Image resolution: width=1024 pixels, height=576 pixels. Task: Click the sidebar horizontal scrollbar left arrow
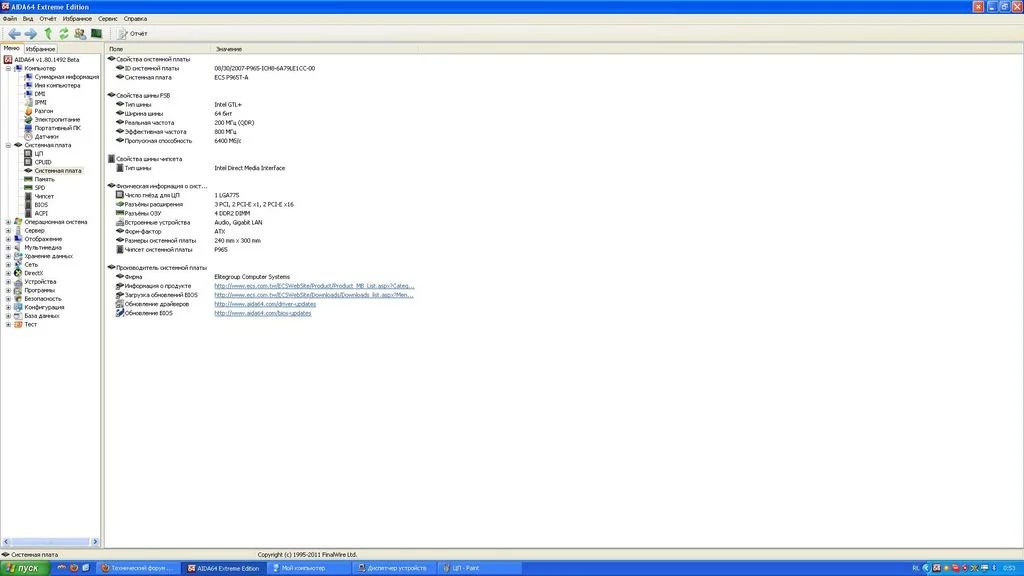[x=6, y=541]
